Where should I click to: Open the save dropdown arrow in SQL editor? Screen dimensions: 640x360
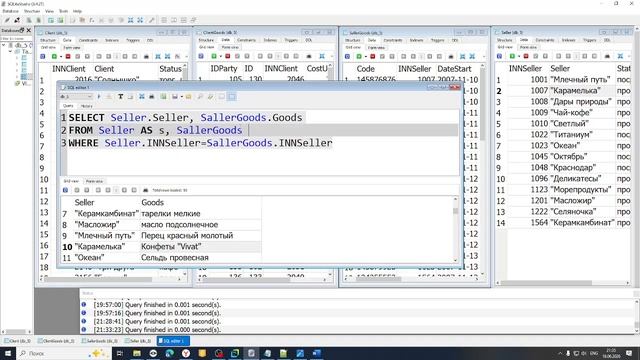(182, 97)
